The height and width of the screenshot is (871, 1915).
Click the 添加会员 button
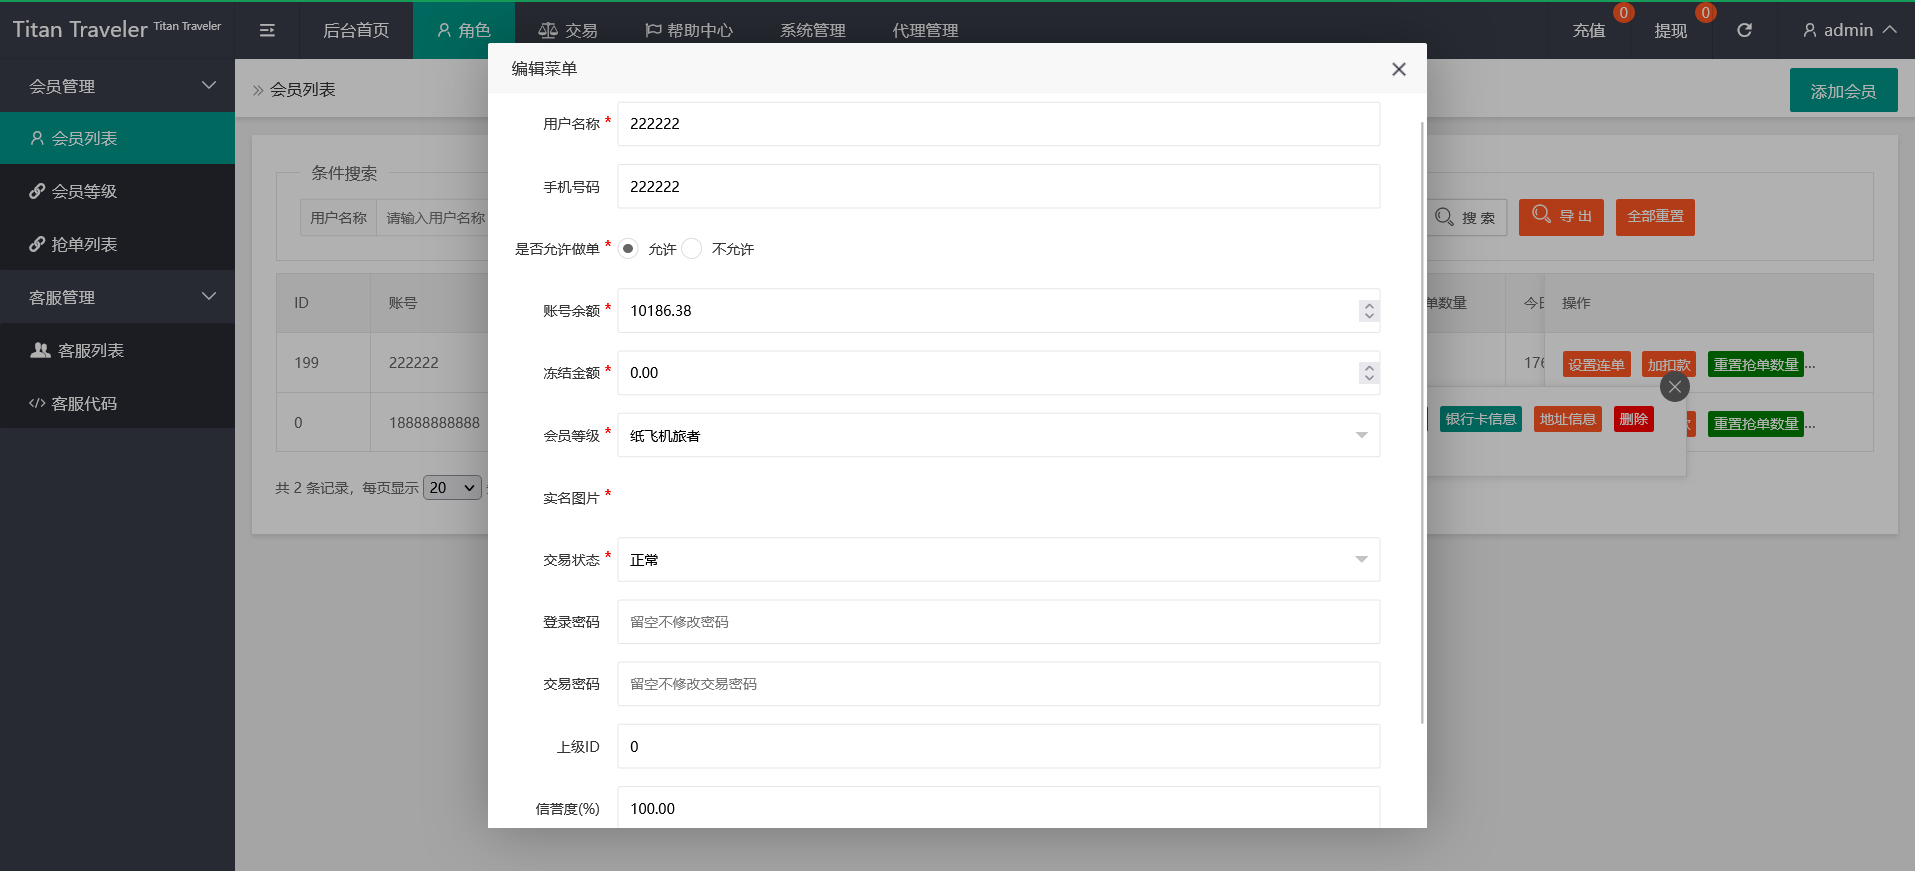[x=1842, y=91]
